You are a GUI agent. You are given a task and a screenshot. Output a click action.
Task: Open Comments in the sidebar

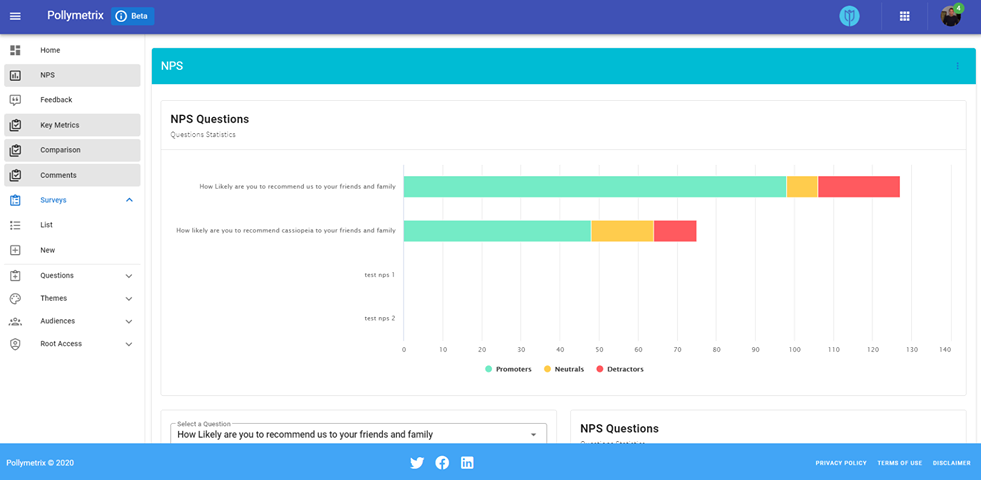72,175
